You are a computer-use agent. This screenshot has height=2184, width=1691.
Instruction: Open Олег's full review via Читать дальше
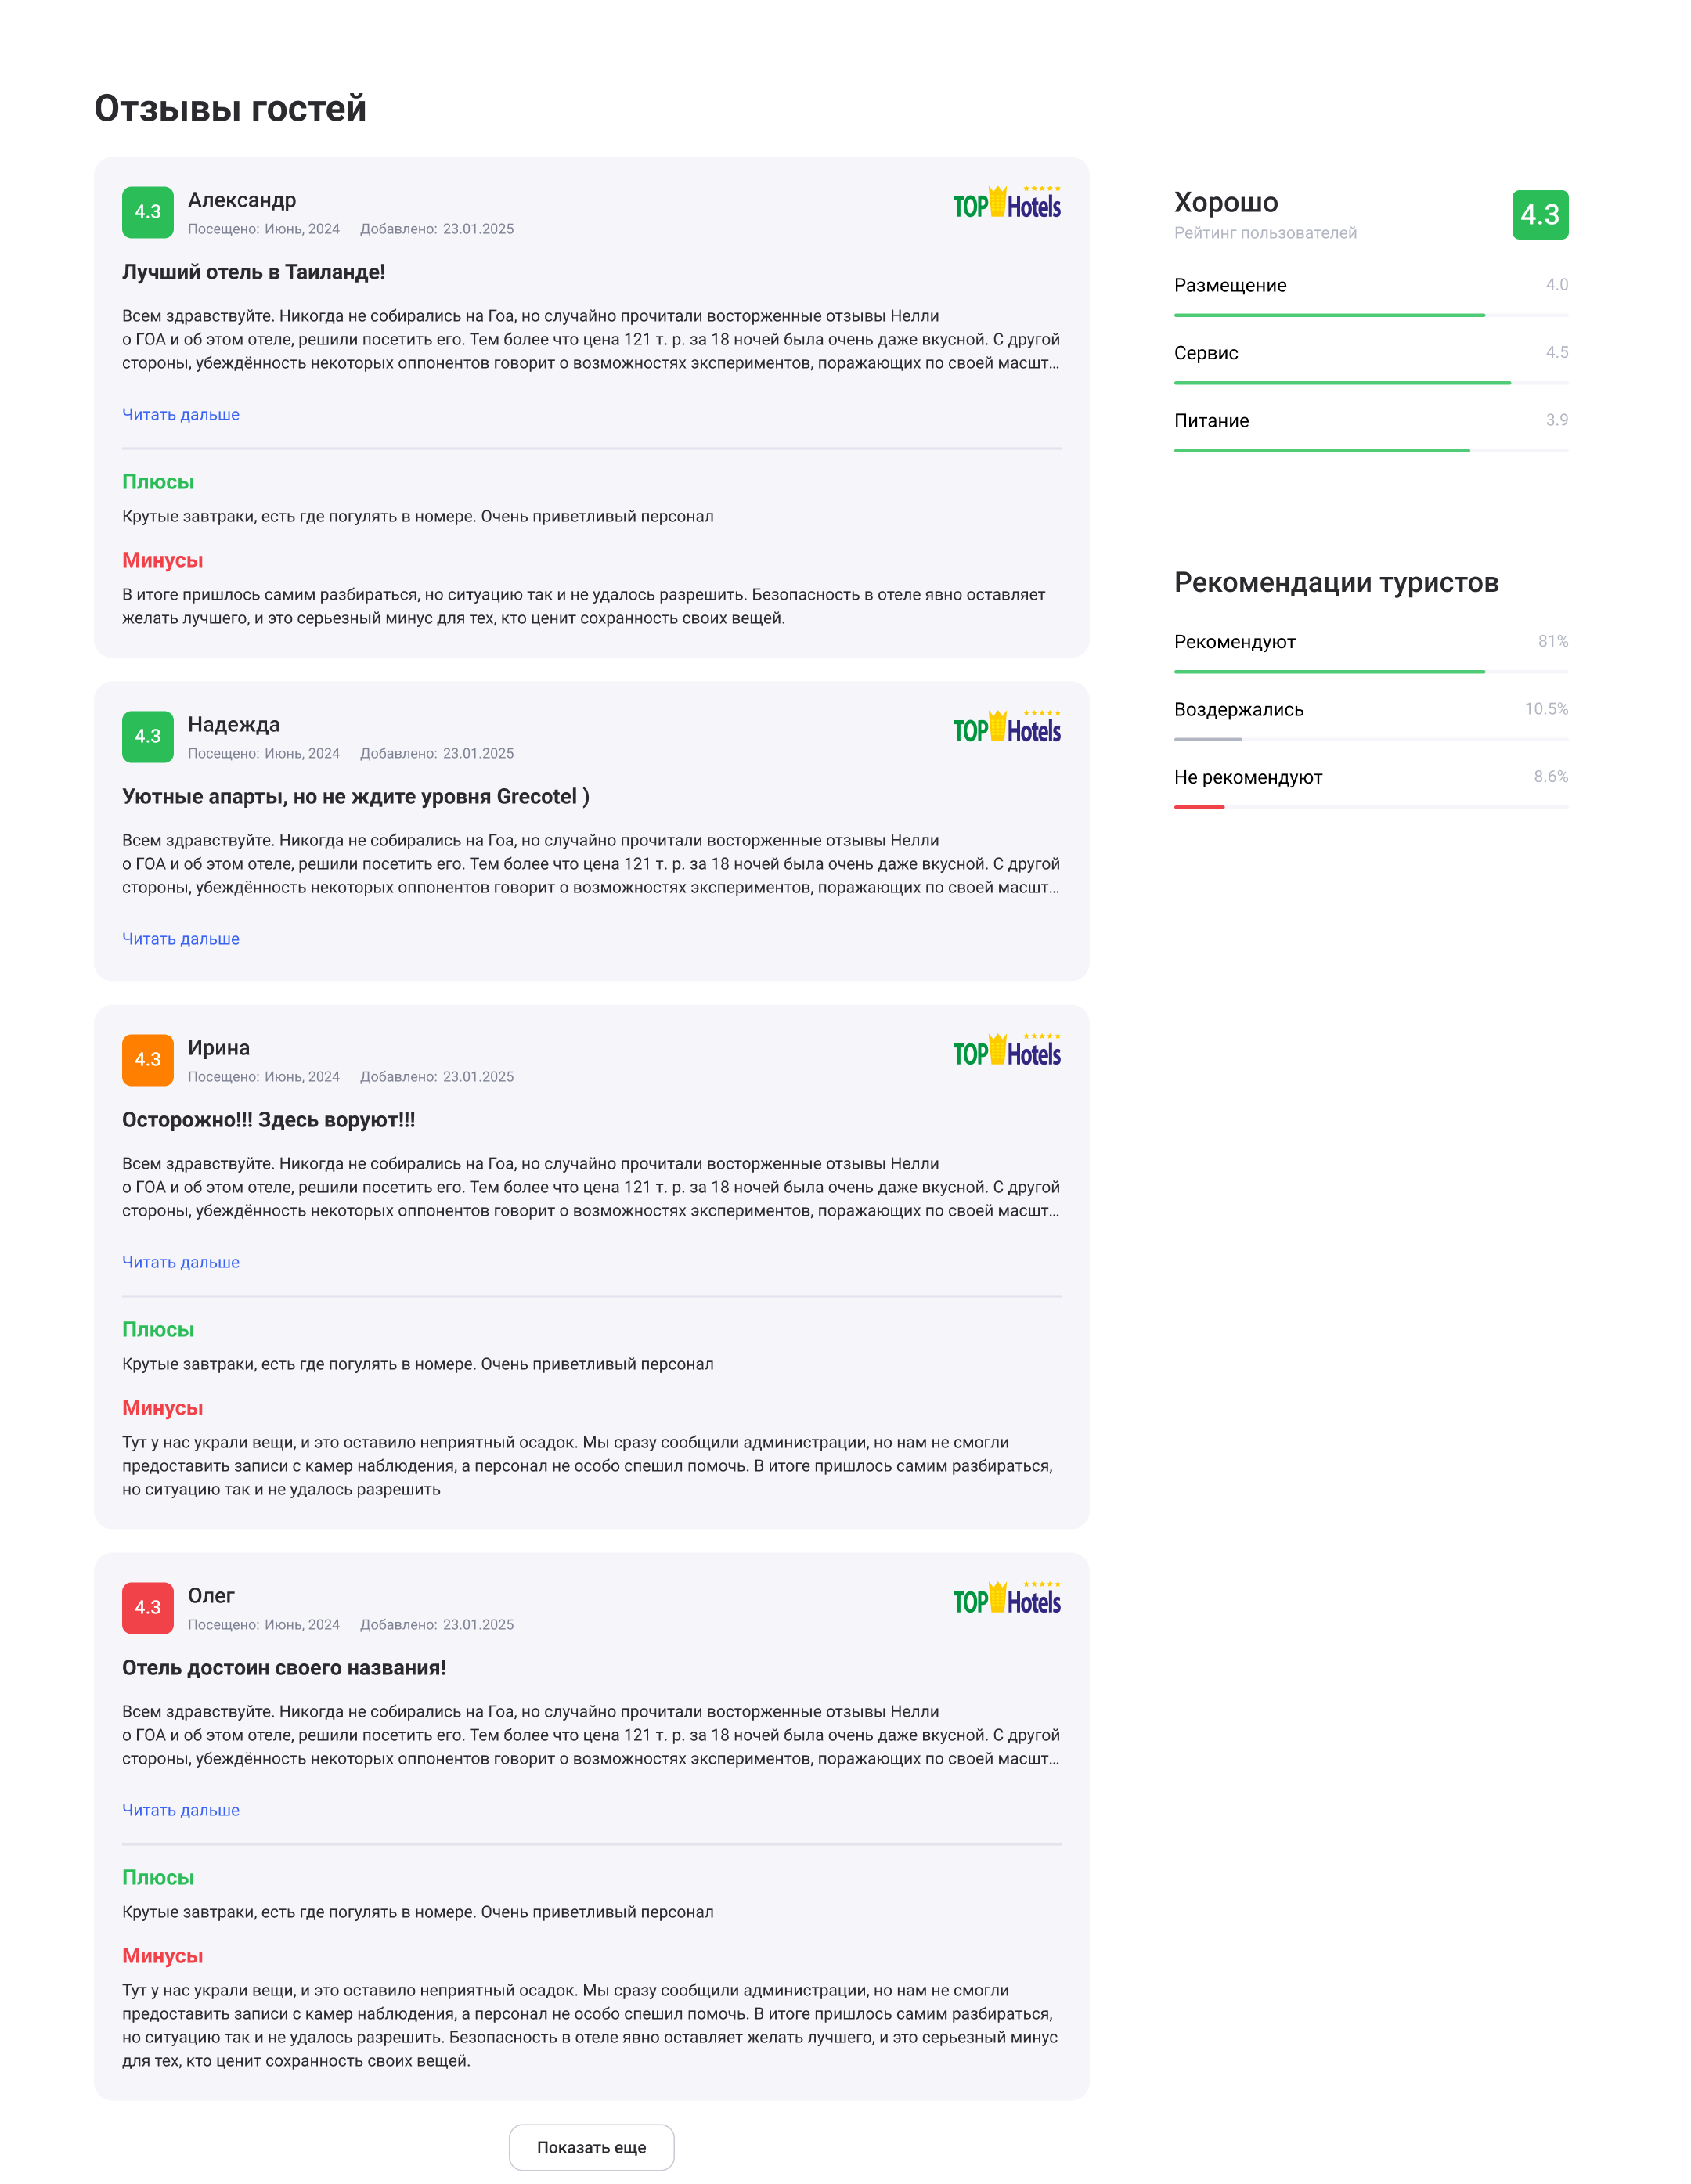click(181, 1810)
